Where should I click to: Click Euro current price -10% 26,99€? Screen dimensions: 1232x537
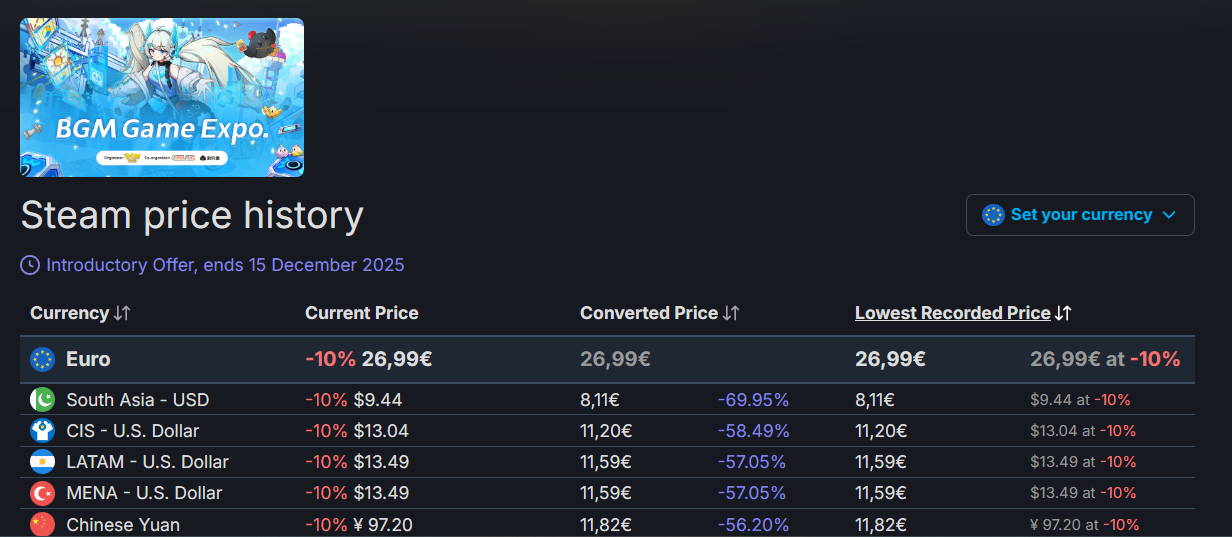pyautogui.click(x=369, y=359)
